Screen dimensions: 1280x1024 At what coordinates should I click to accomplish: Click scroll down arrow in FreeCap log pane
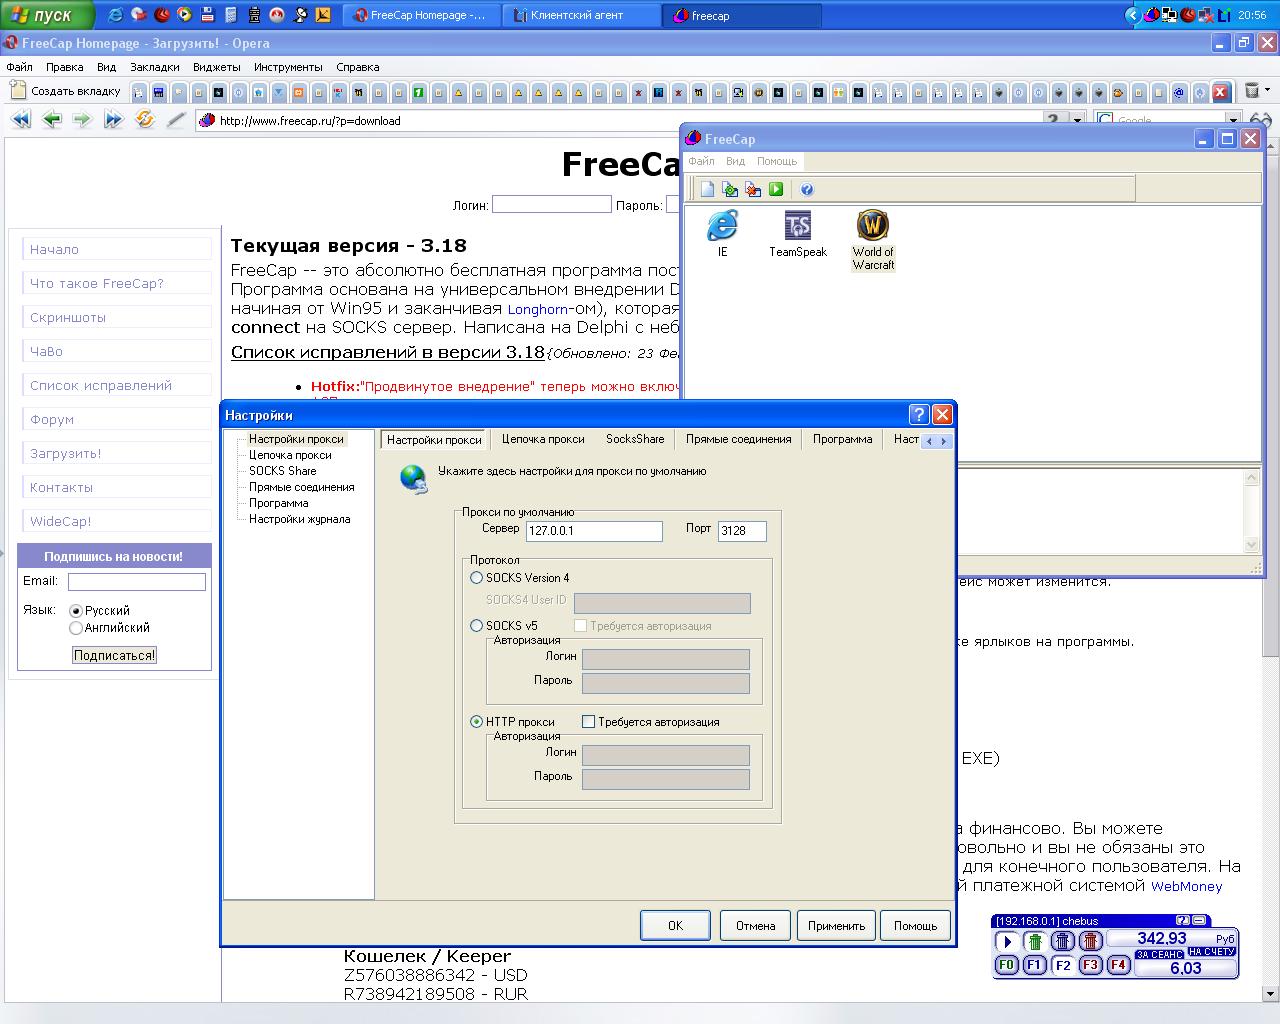click(1251, 545)
